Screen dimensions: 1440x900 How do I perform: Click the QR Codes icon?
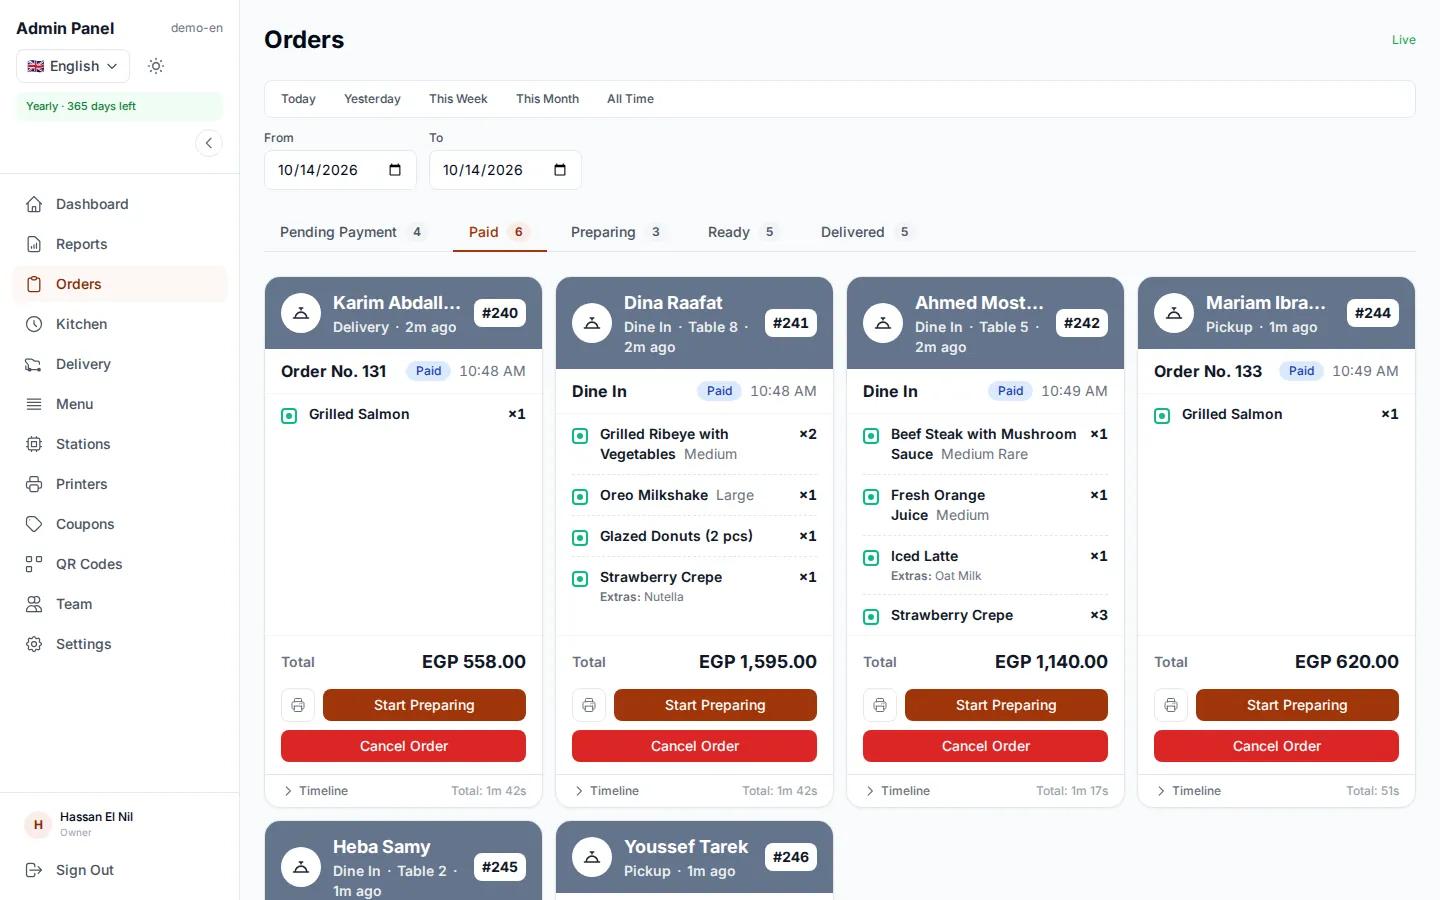tap(34, 564)
